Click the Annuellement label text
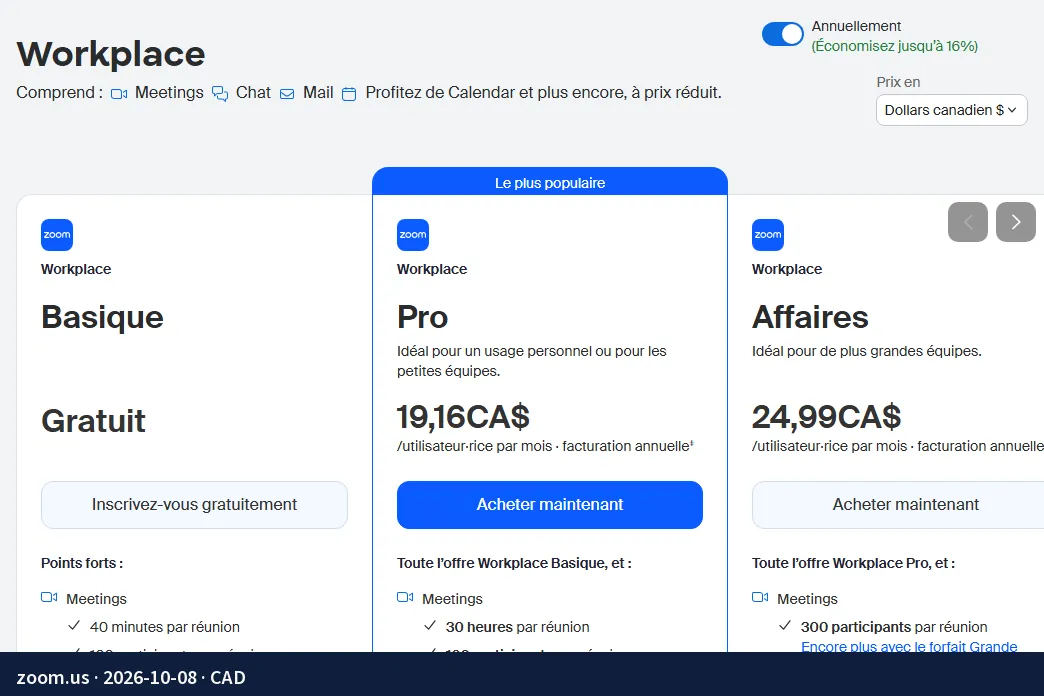The image size is (1044, 696). [856, 26]
